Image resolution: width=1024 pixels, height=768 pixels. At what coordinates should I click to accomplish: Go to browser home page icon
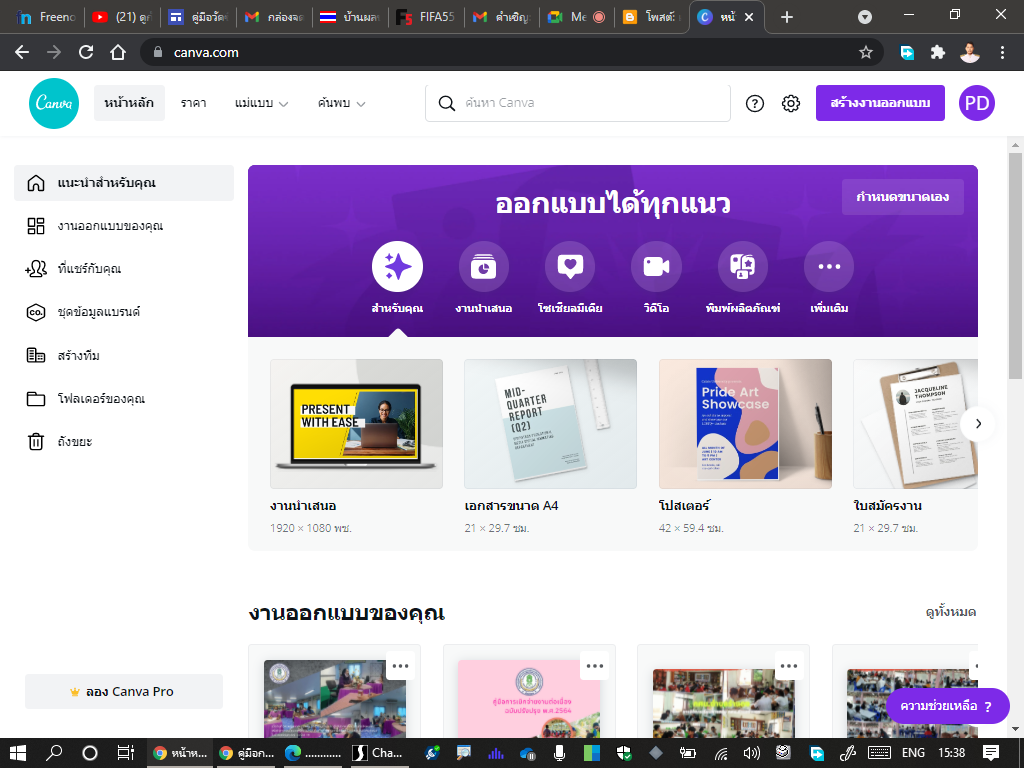118,52
